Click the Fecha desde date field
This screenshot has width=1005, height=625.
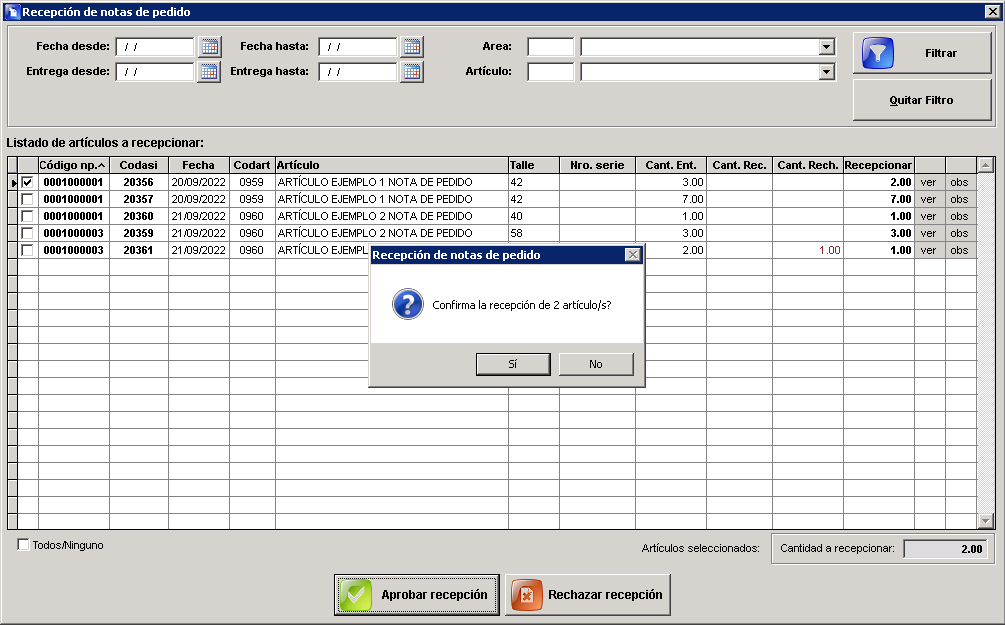155,47
